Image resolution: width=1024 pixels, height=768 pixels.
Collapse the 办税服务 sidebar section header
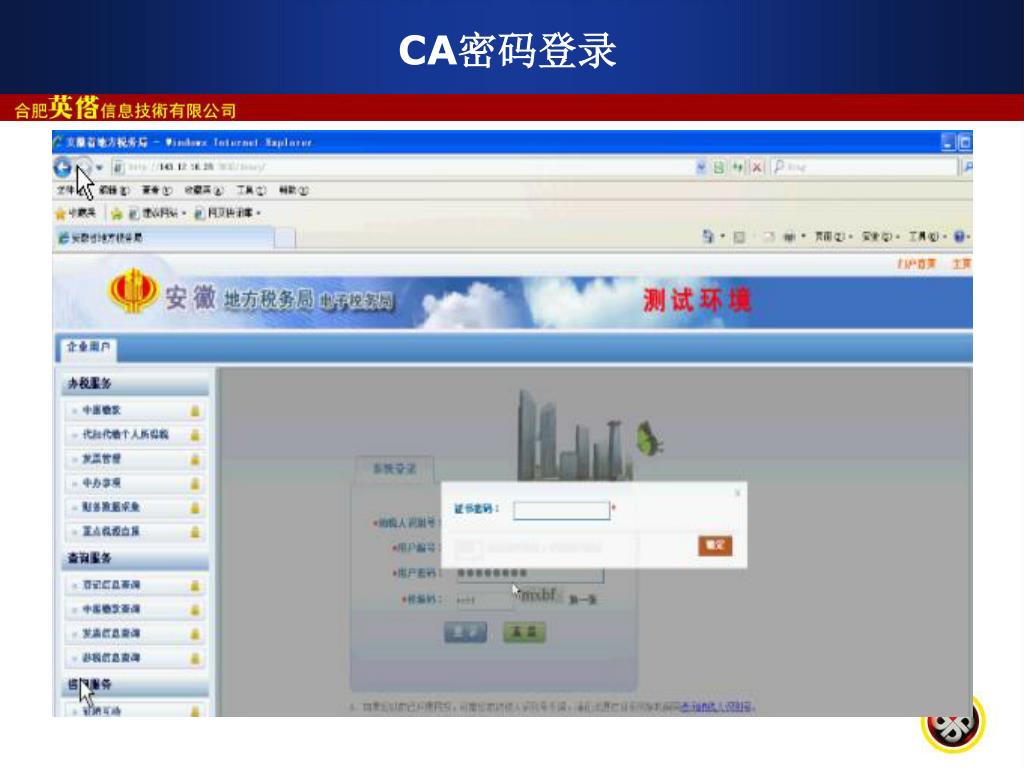(x=136, y=384)
